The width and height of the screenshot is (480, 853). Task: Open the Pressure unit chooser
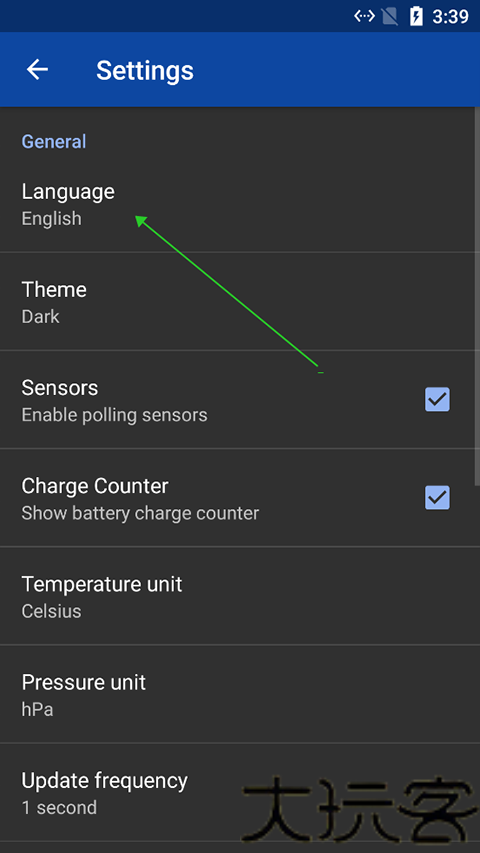pos(237,694)
